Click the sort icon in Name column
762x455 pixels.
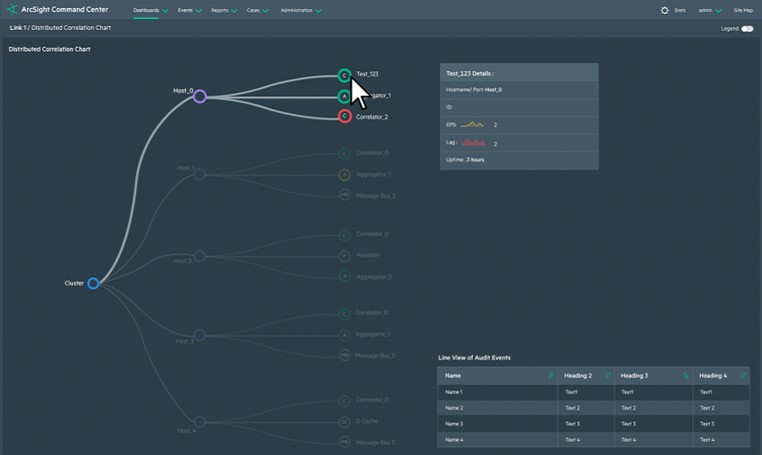click(550, 375)
